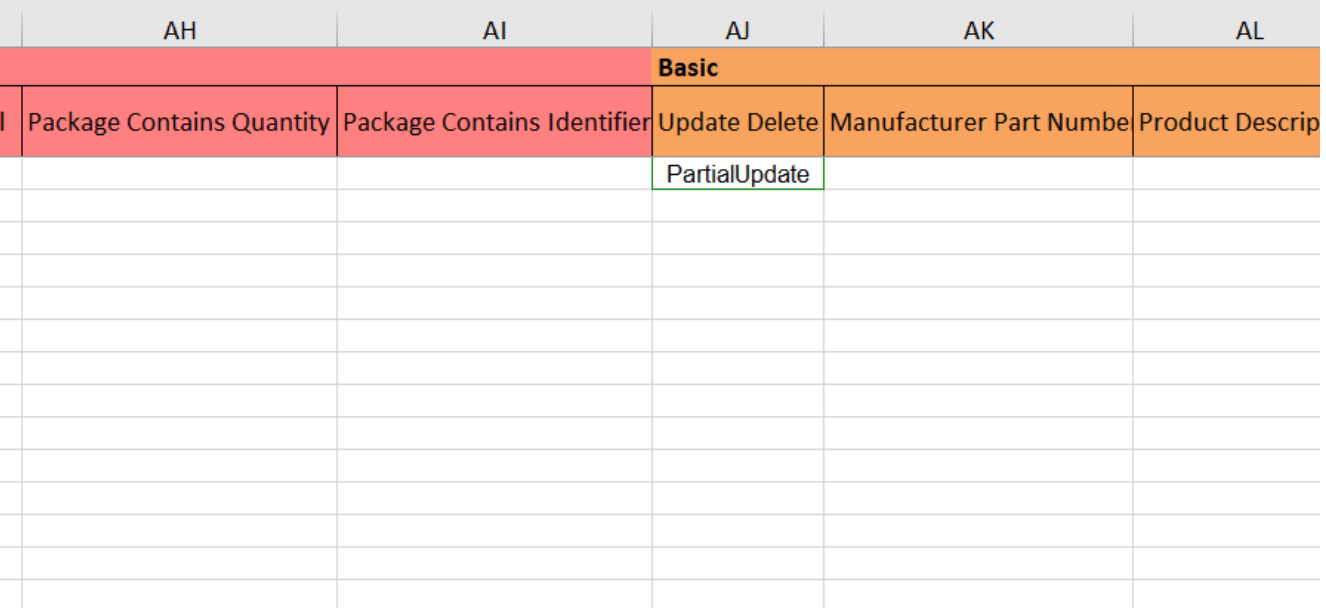The image size is (1326, 608).
Task: Select the cell containing PartialUpdate
Action: pyautogui.click(x=737, y=174)
